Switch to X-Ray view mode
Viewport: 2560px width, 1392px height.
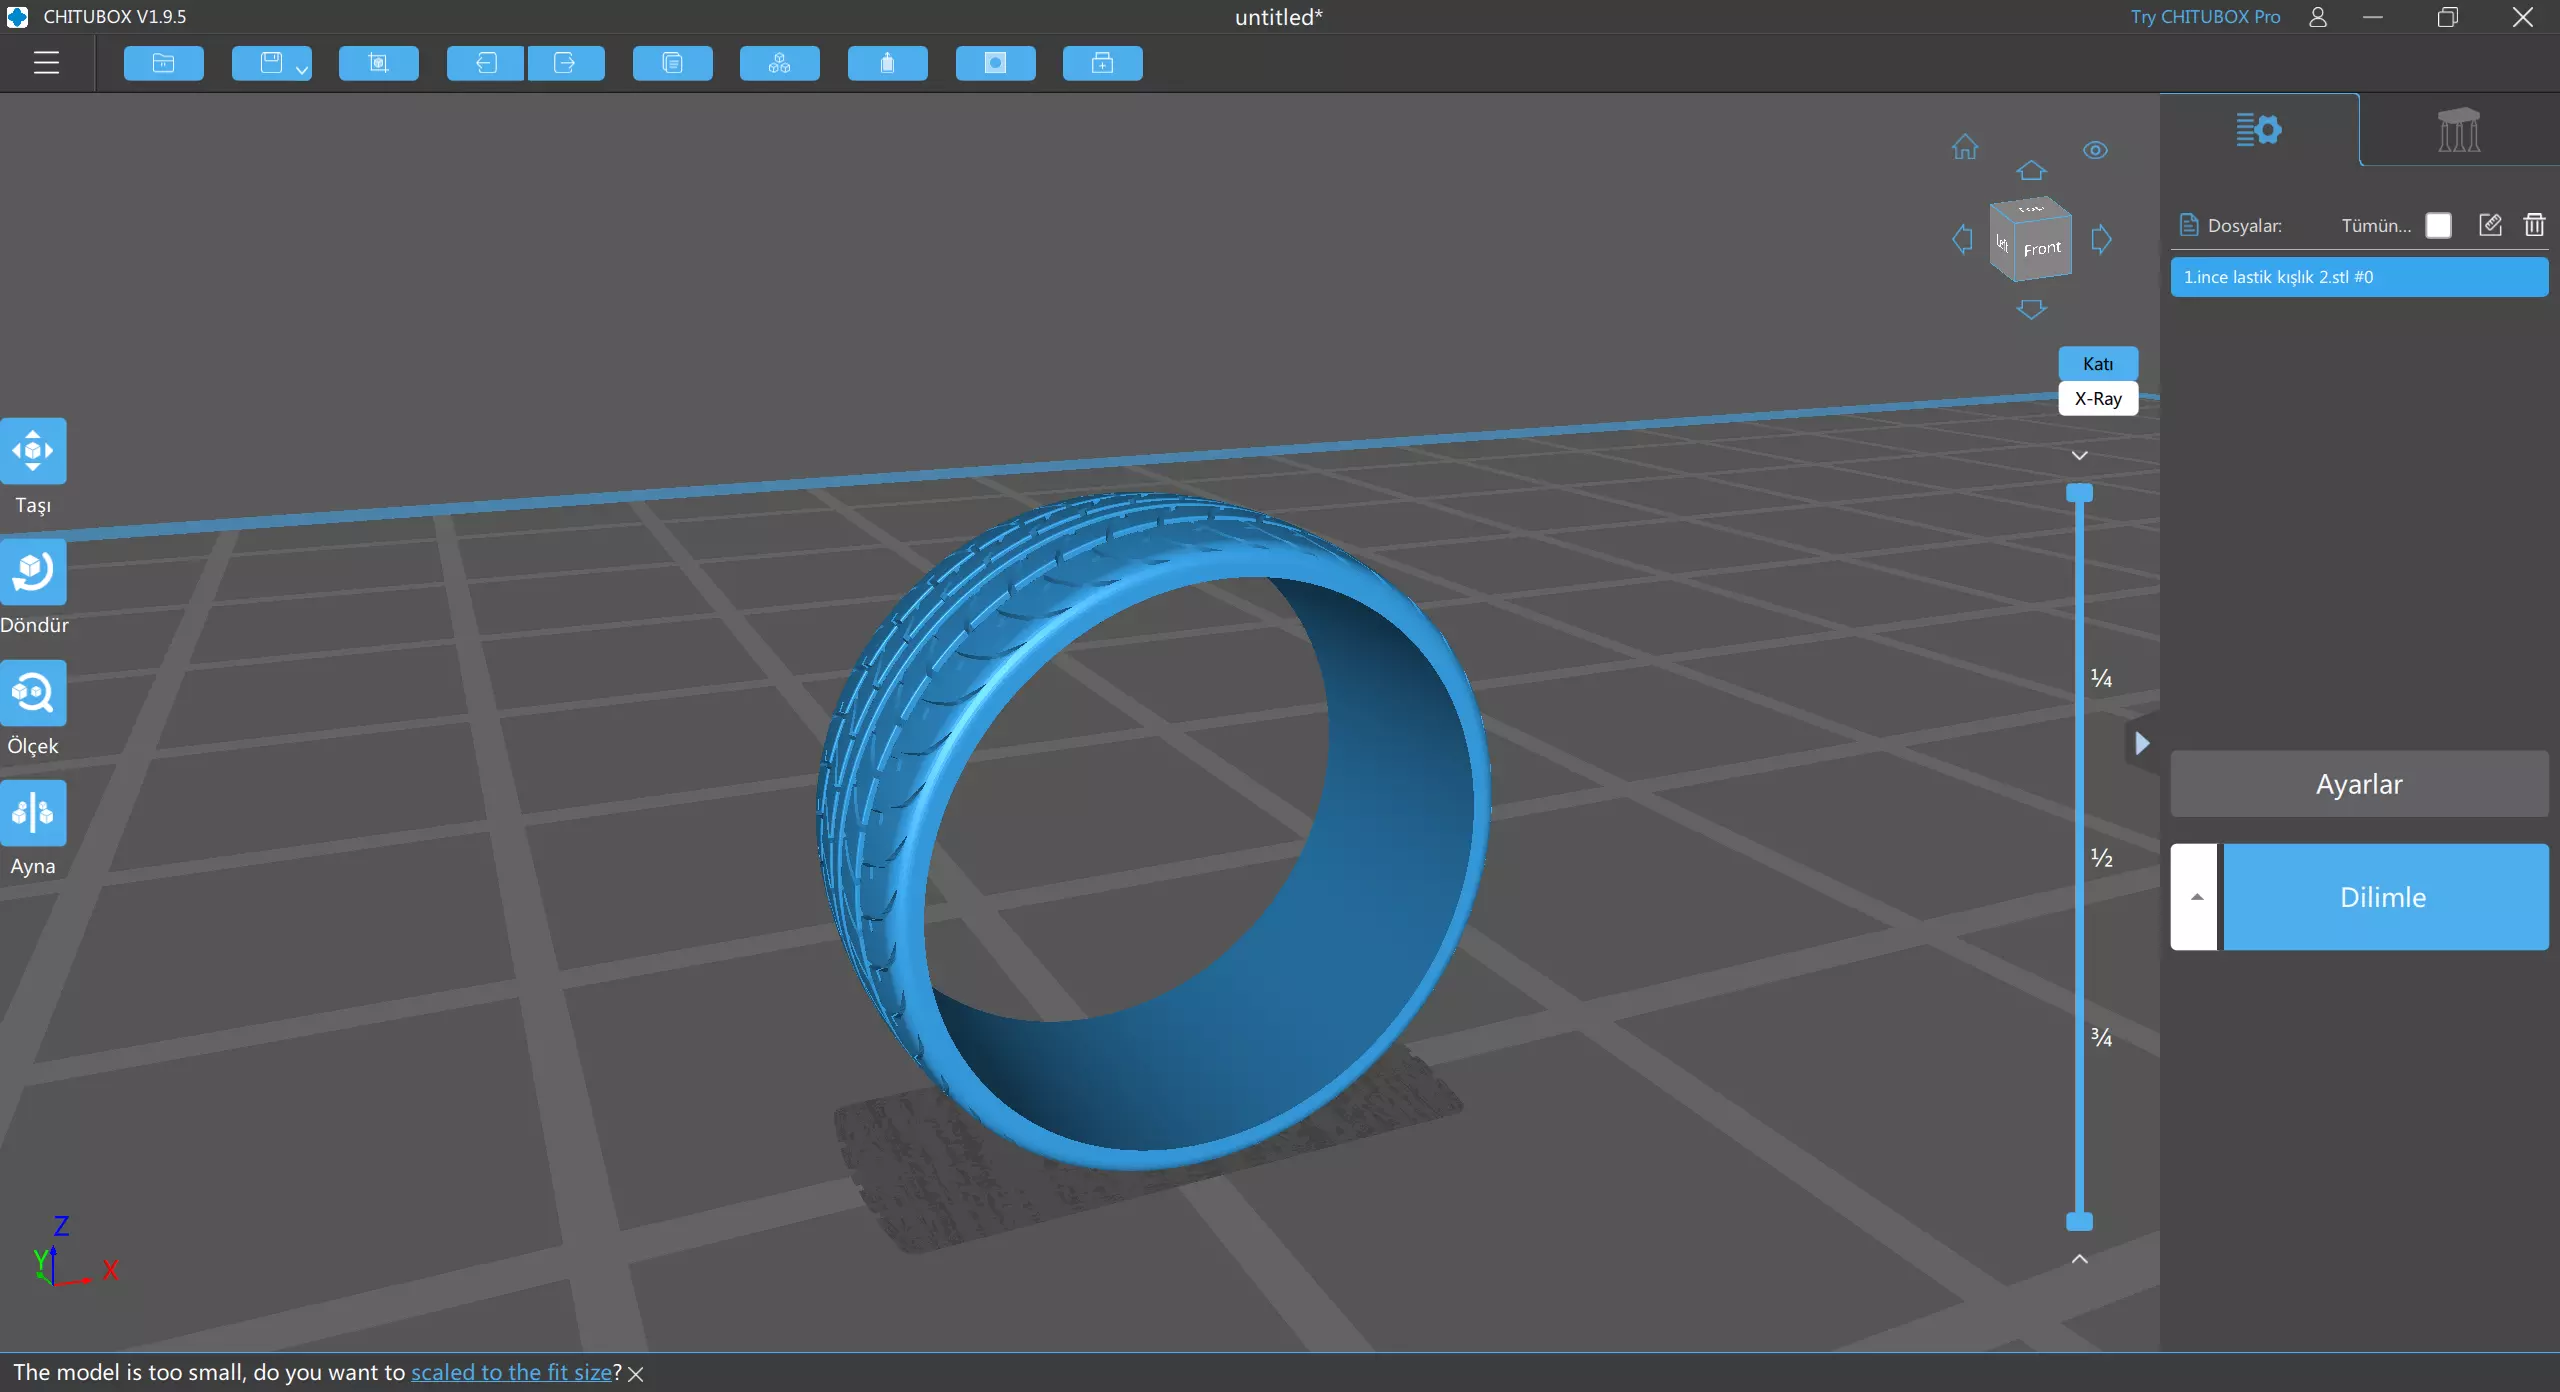pos(2098,399)
